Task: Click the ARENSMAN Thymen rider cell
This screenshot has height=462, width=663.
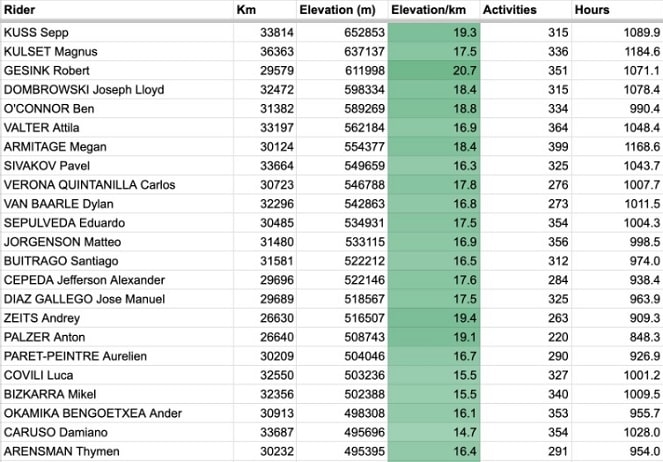Action: coord(117,451)
